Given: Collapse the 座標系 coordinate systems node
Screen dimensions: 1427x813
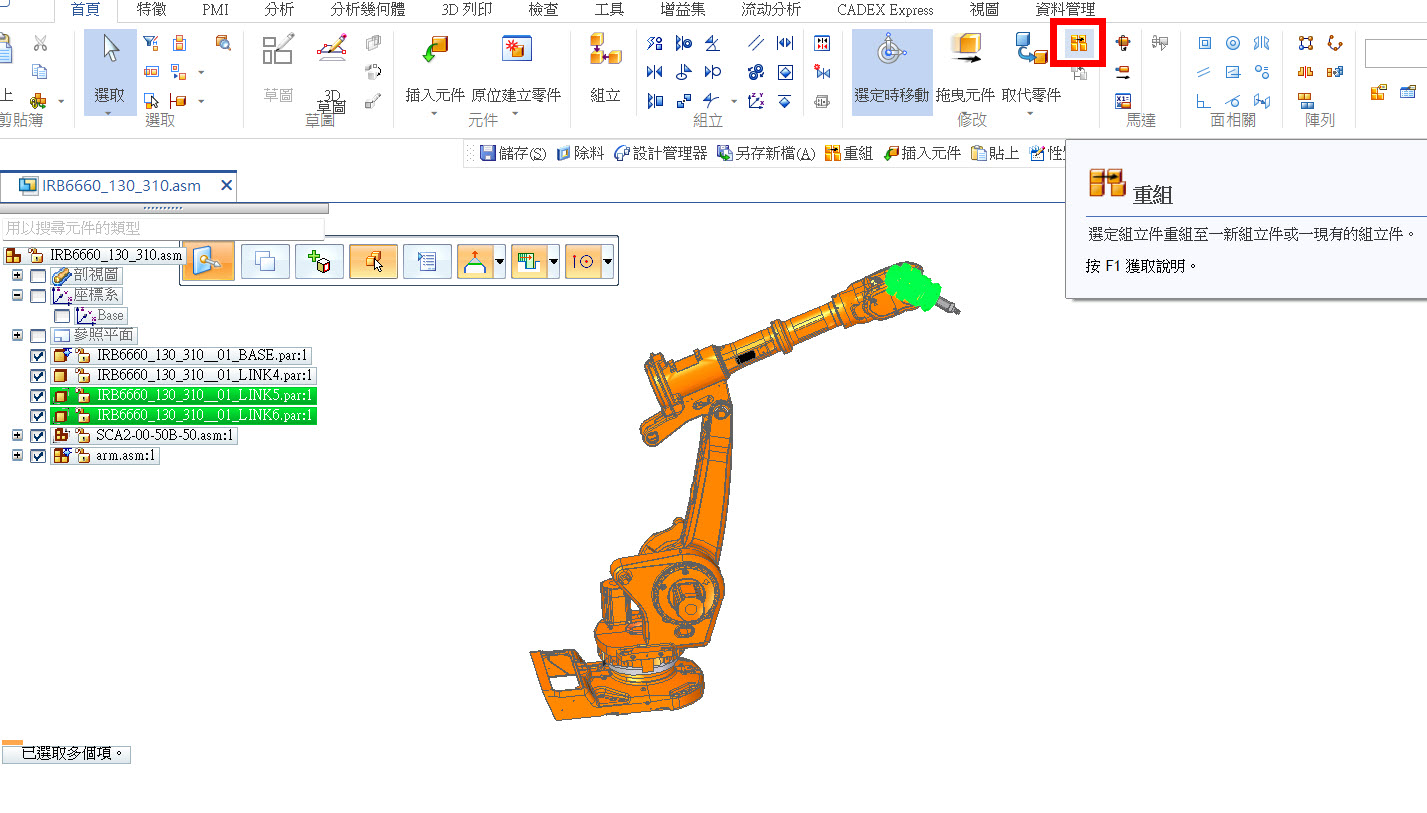Looking at the screenshot, I should pyautogui.click(x=17, y=296).
